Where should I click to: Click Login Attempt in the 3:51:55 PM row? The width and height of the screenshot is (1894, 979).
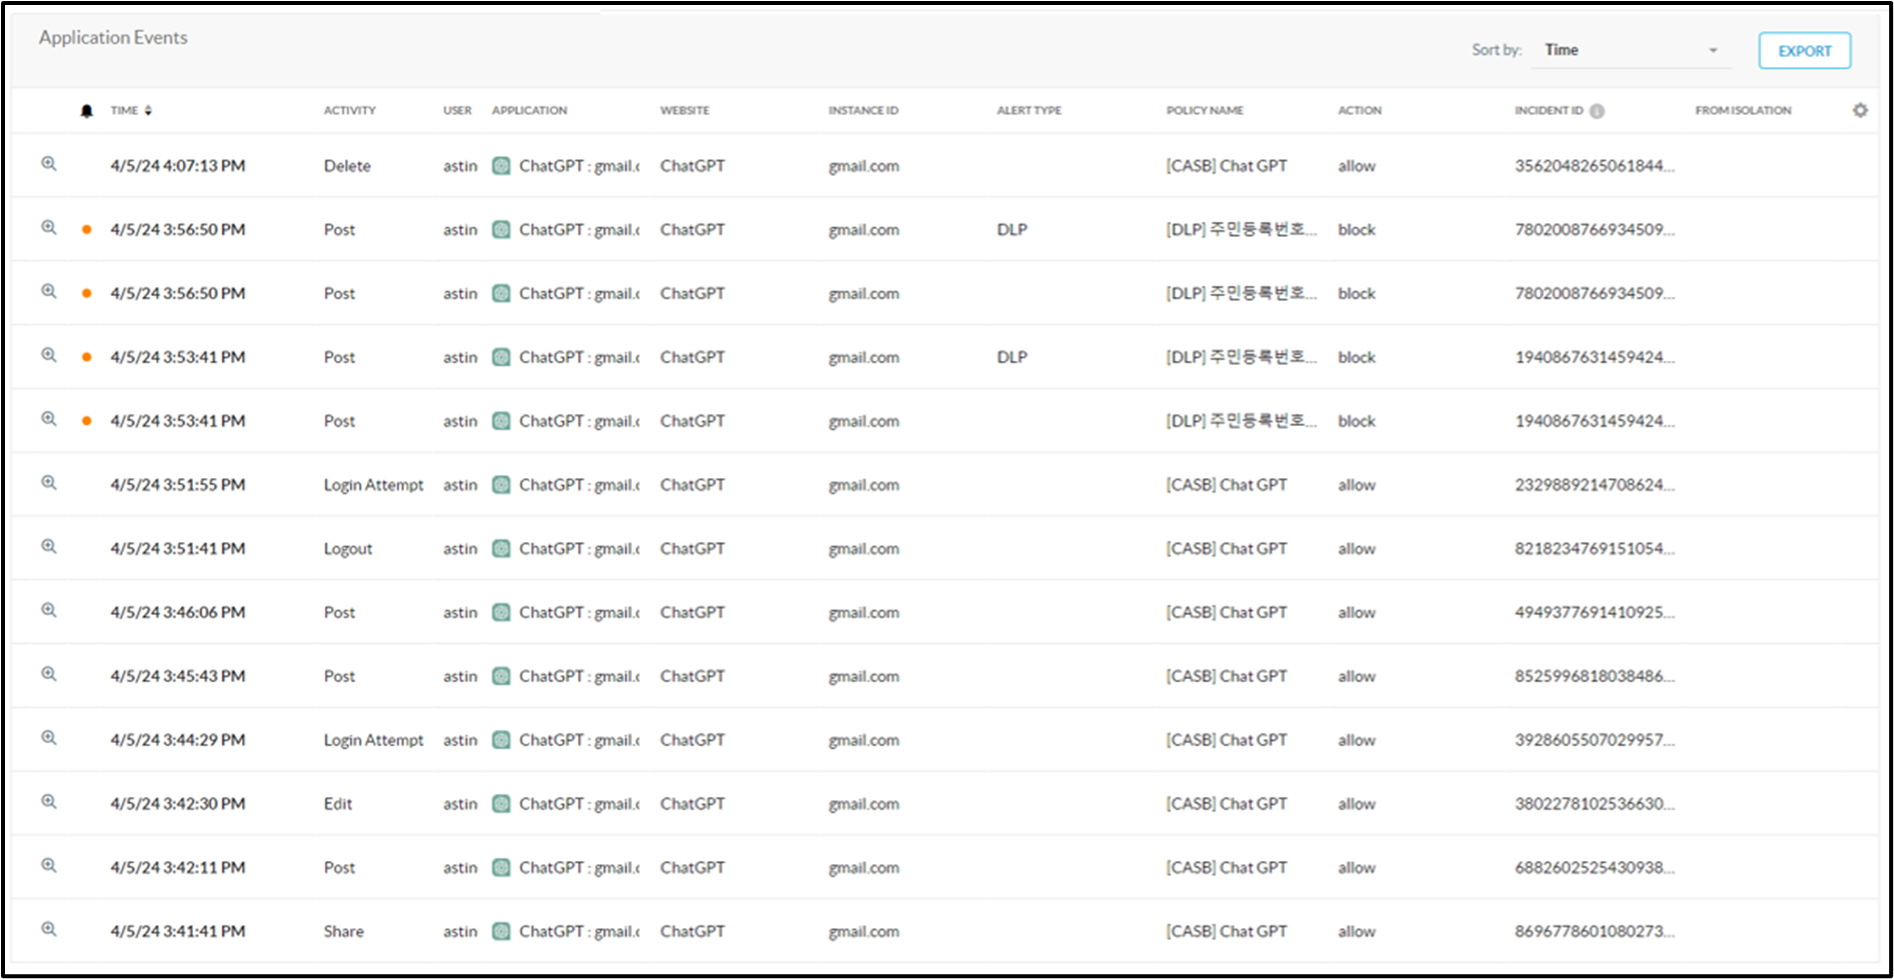[x=374, y=485]
